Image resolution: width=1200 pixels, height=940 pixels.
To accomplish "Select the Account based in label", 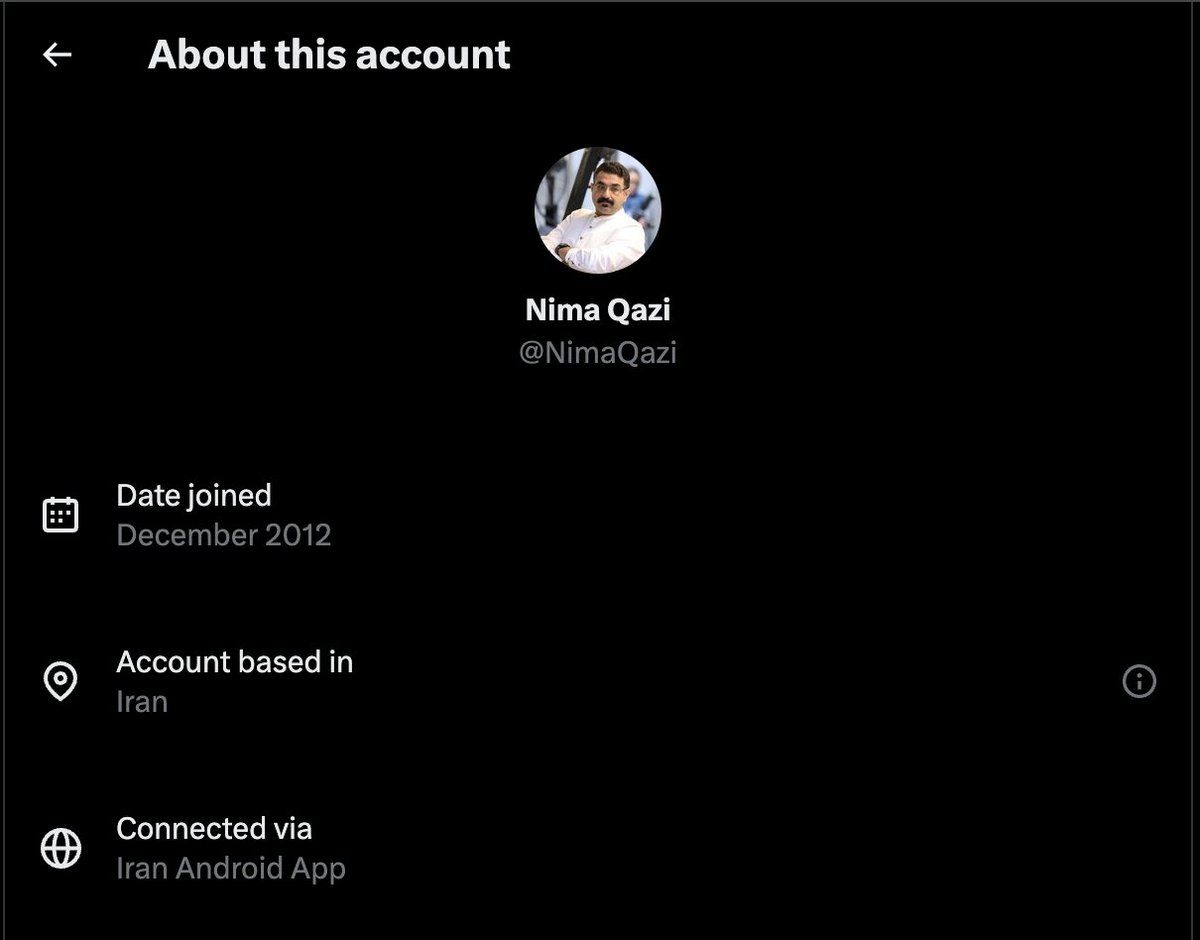I will click(x=235, y=662).
